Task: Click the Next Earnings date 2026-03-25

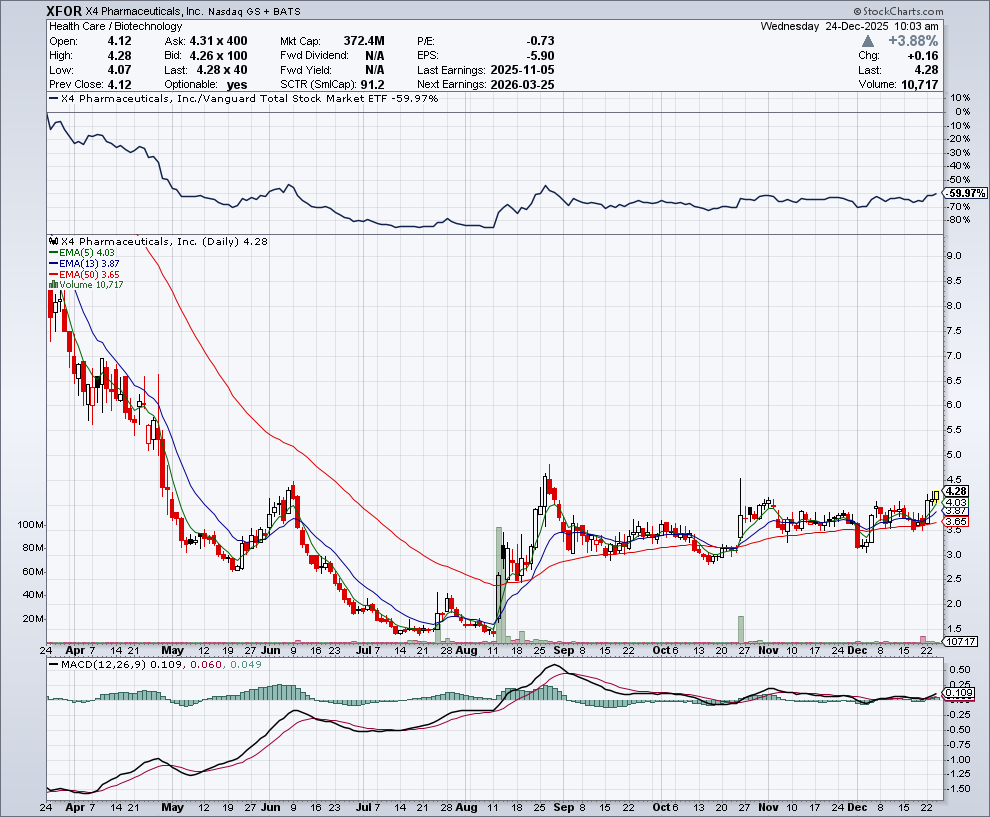Action: tap(522, 85)
